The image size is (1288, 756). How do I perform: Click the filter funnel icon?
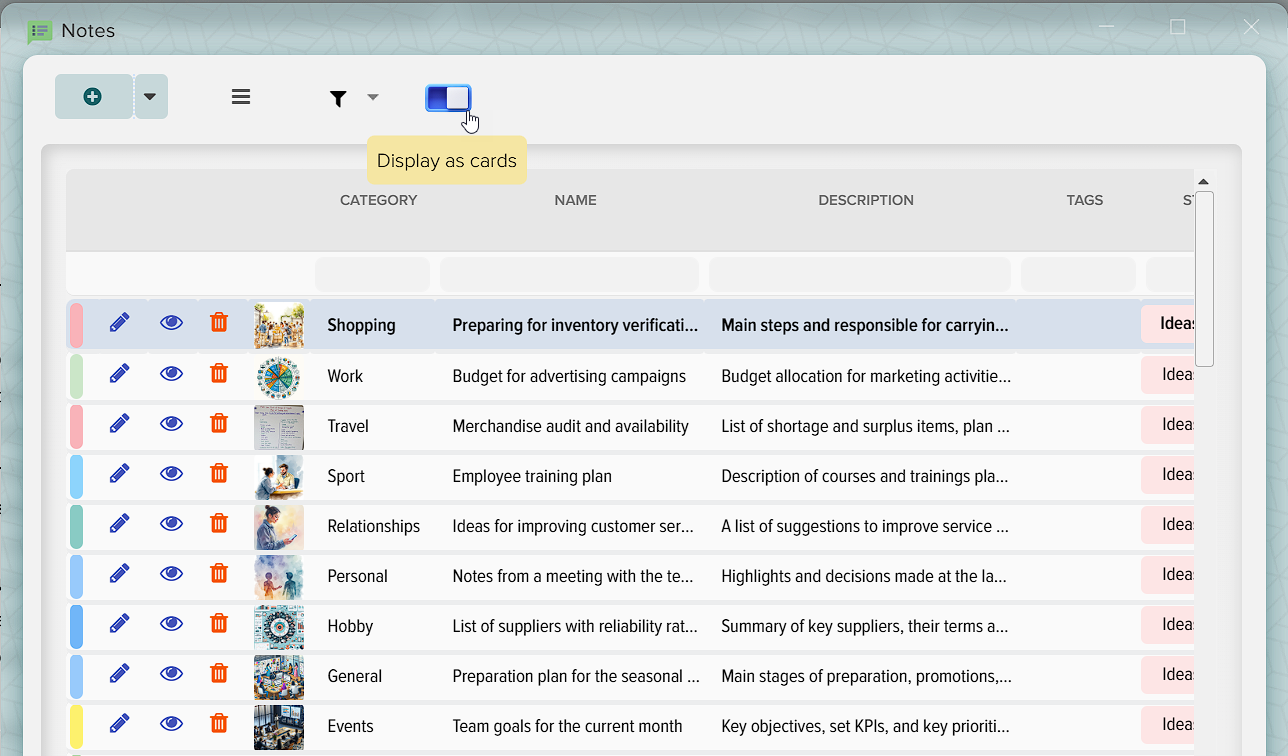pos(339,98)
